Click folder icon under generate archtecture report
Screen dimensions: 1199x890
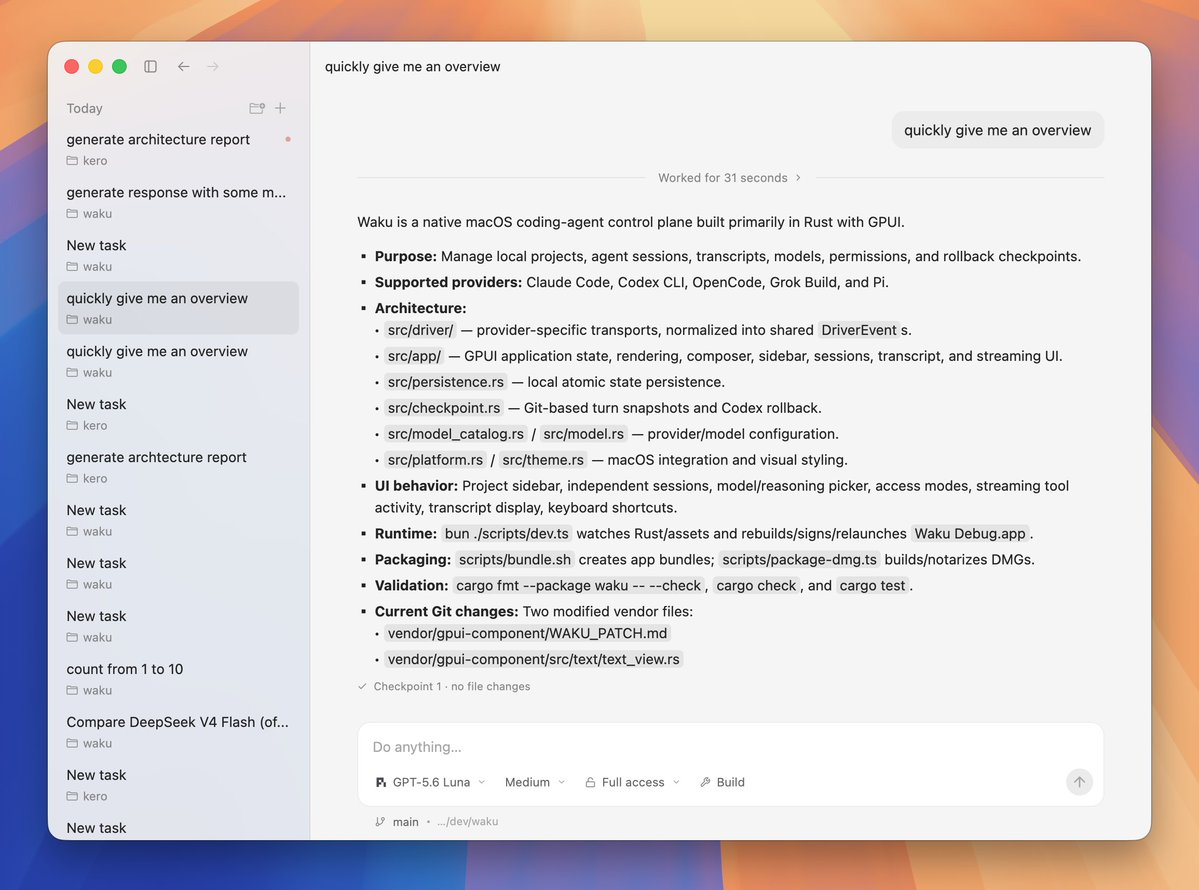pos(72,479)
